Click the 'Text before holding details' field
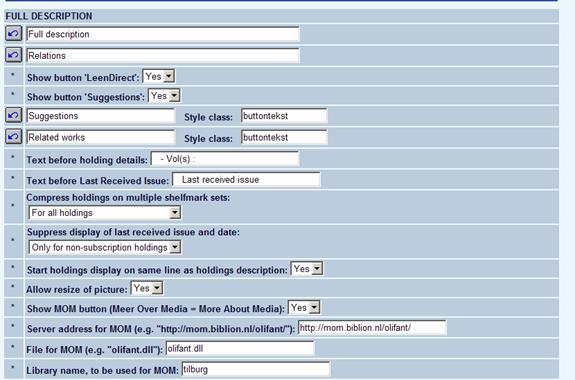The width and height of the screenshot is (575, 380). pyautogui.click(x=225, y=159)
